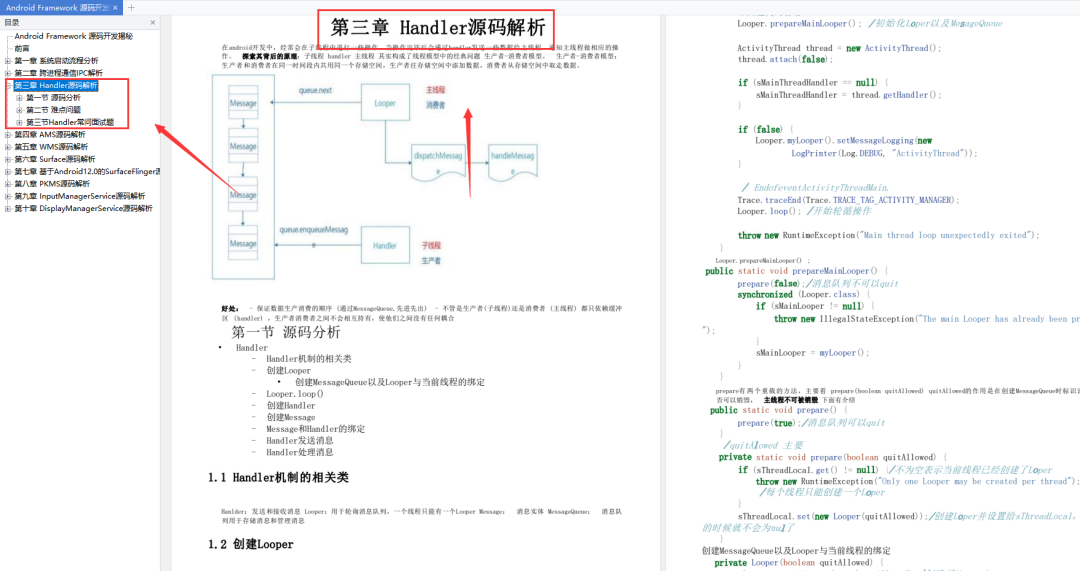Collapse 第三章 Handler源码解析 tree node
This screenshot has height=571, width=1080.
8,85
